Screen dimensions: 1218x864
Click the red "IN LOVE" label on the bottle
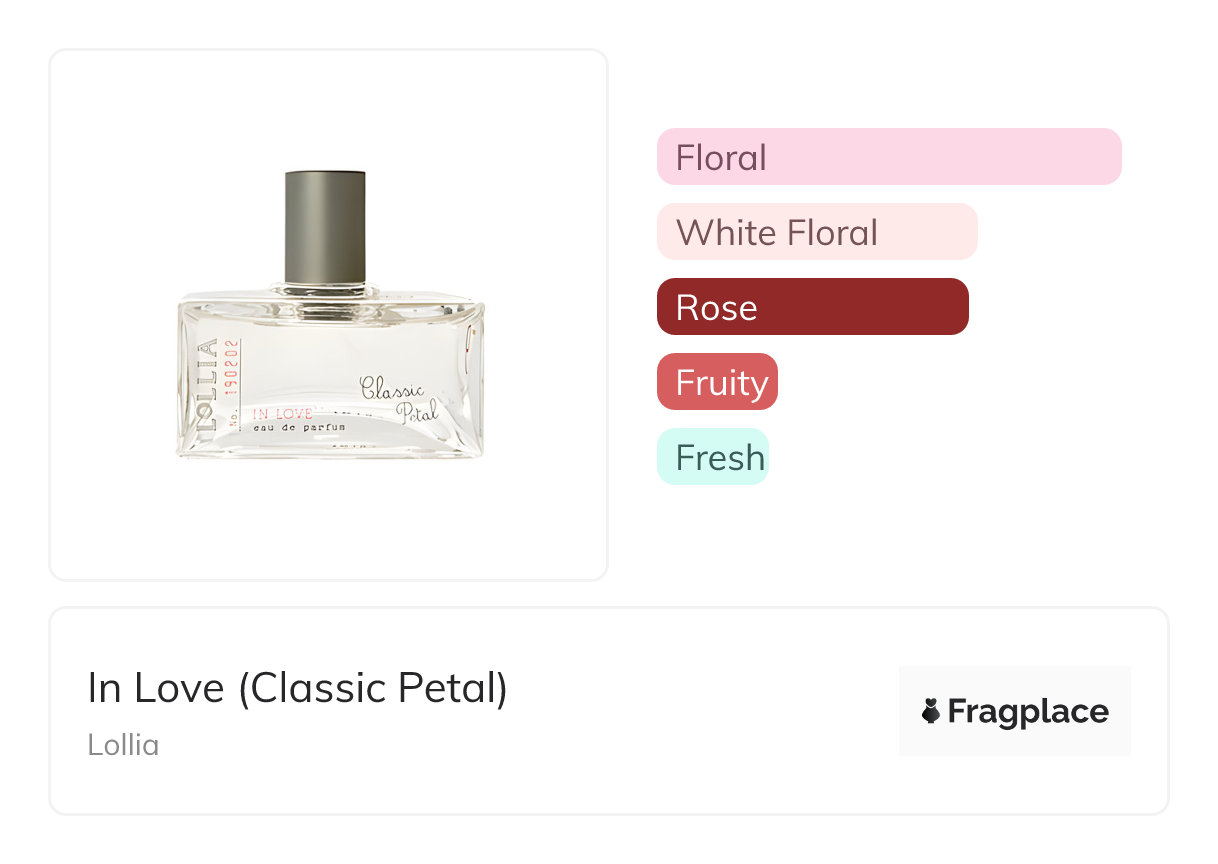[x=282, y=413]
